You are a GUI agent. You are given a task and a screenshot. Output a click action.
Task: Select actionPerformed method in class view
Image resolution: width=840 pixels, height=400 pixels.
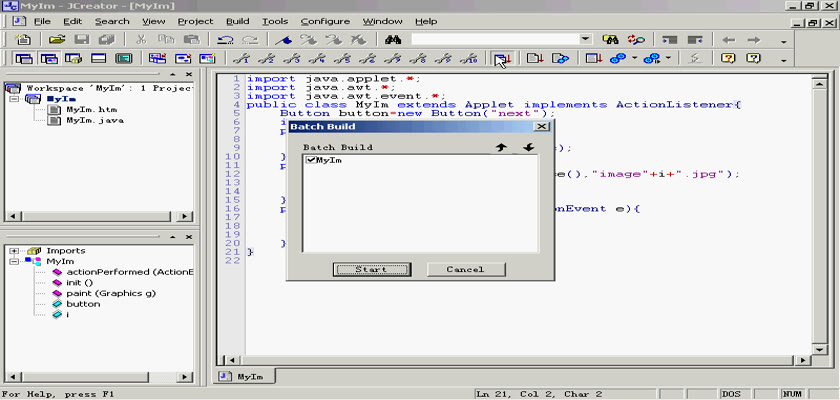(130, 272)
